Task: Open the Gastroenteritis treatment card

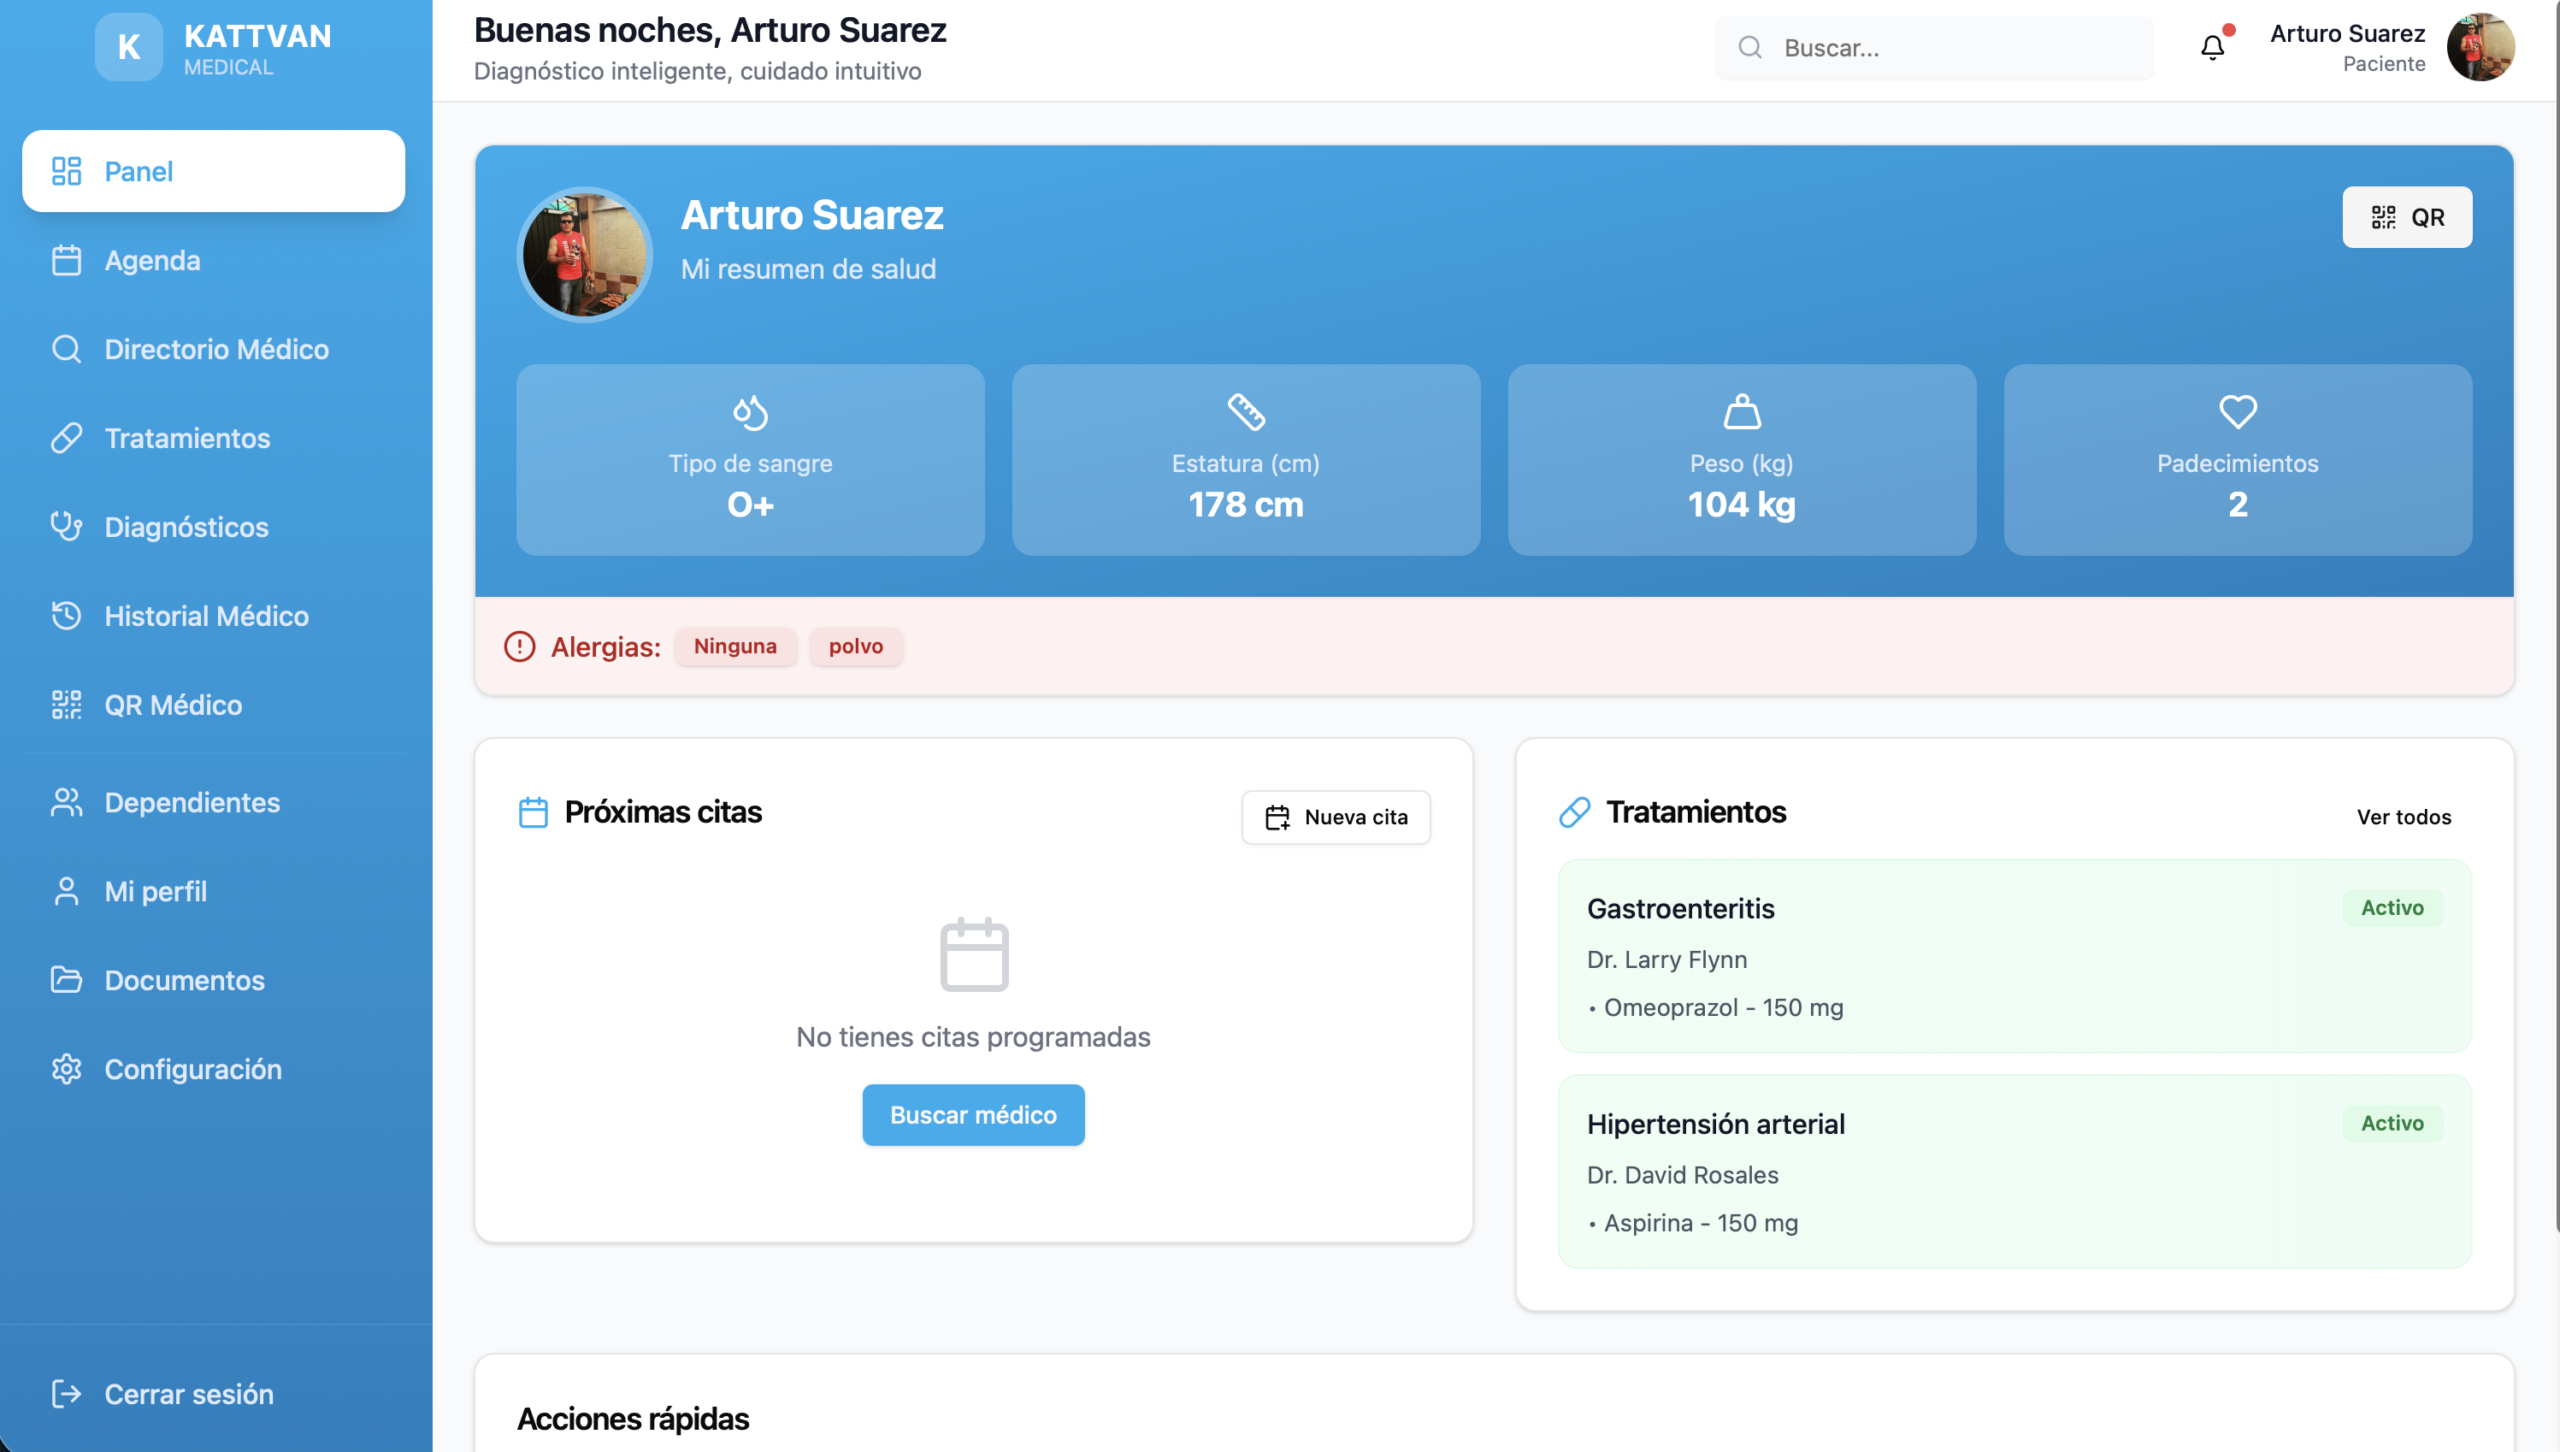Action: 2013,956
